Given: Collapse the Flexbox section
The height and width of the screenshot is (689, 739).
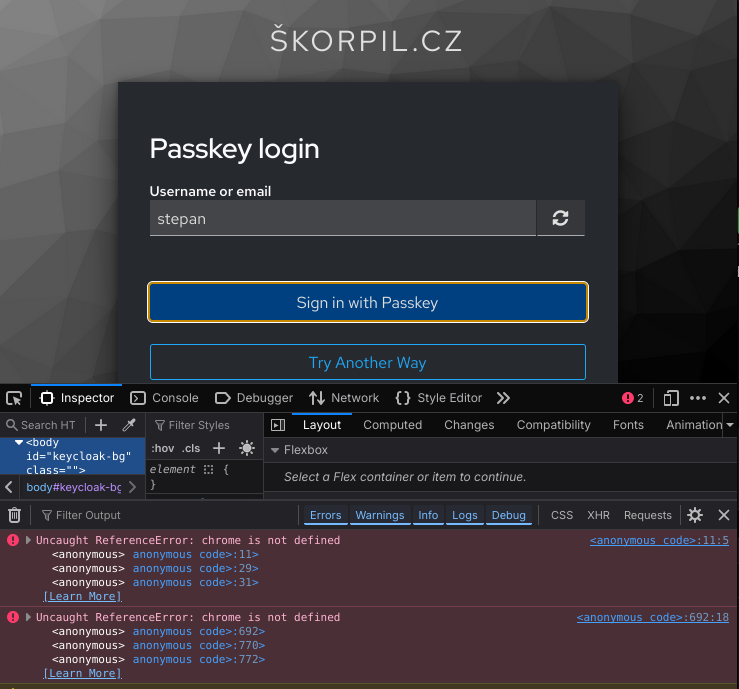Looking at the screenshot, I should pyautogui.click(x=275, y=450).
